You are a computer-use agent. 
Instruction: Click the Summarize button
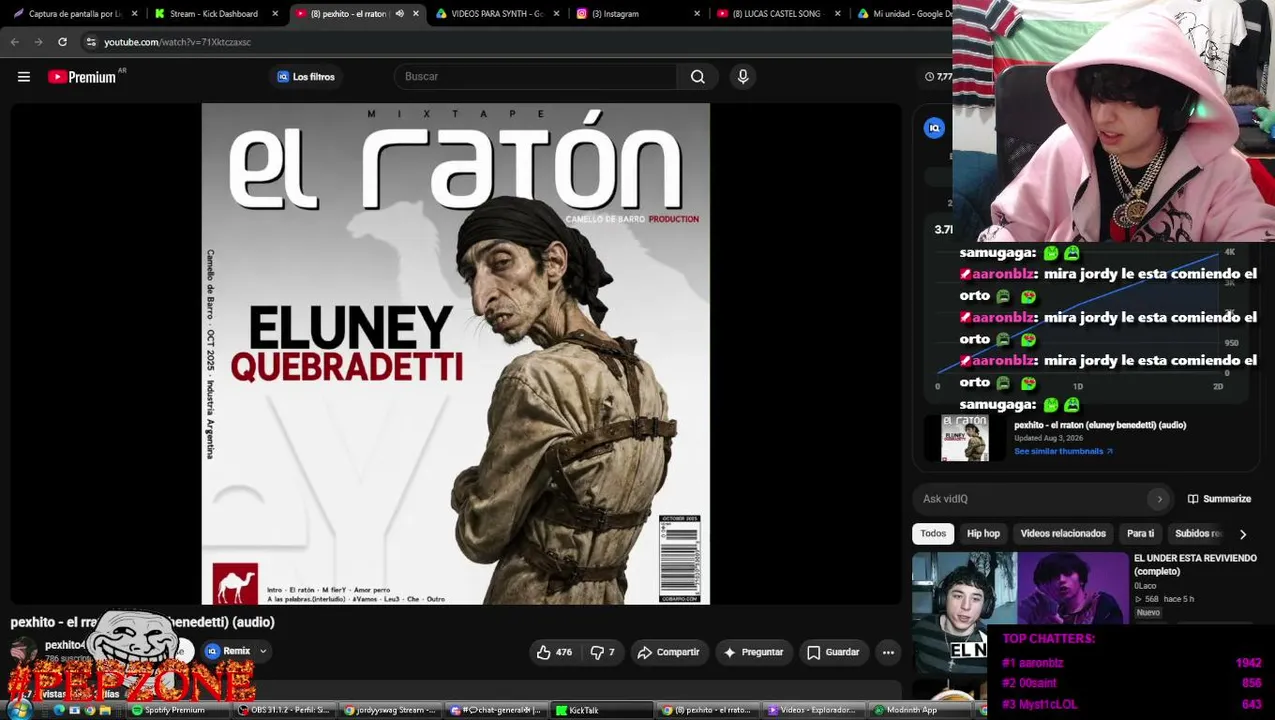[x=1219, y=499]
